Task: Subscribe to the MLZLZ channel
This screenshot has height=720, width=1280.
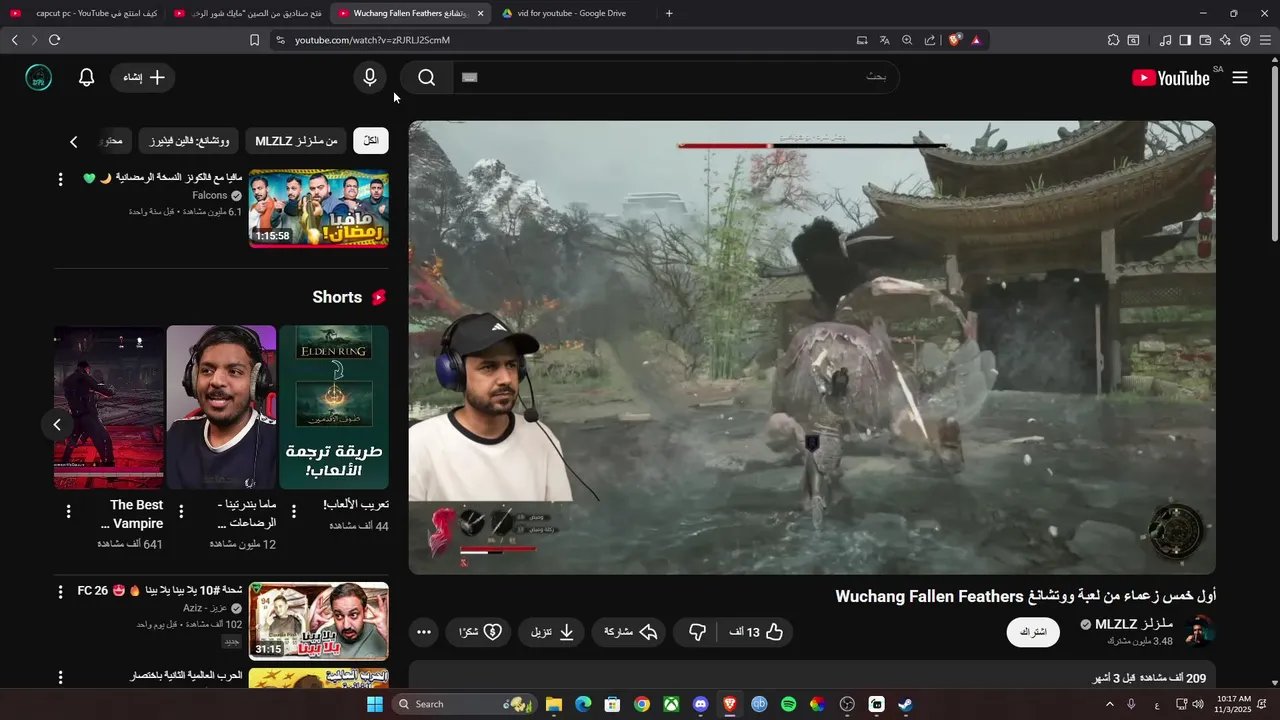Action: (x=1033, y=632)
